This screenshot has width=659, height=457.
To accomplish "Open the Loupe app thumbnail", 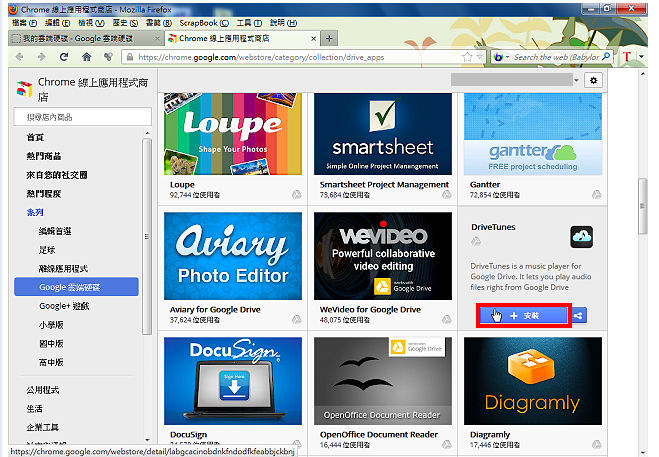I will [x=233, y=134].
